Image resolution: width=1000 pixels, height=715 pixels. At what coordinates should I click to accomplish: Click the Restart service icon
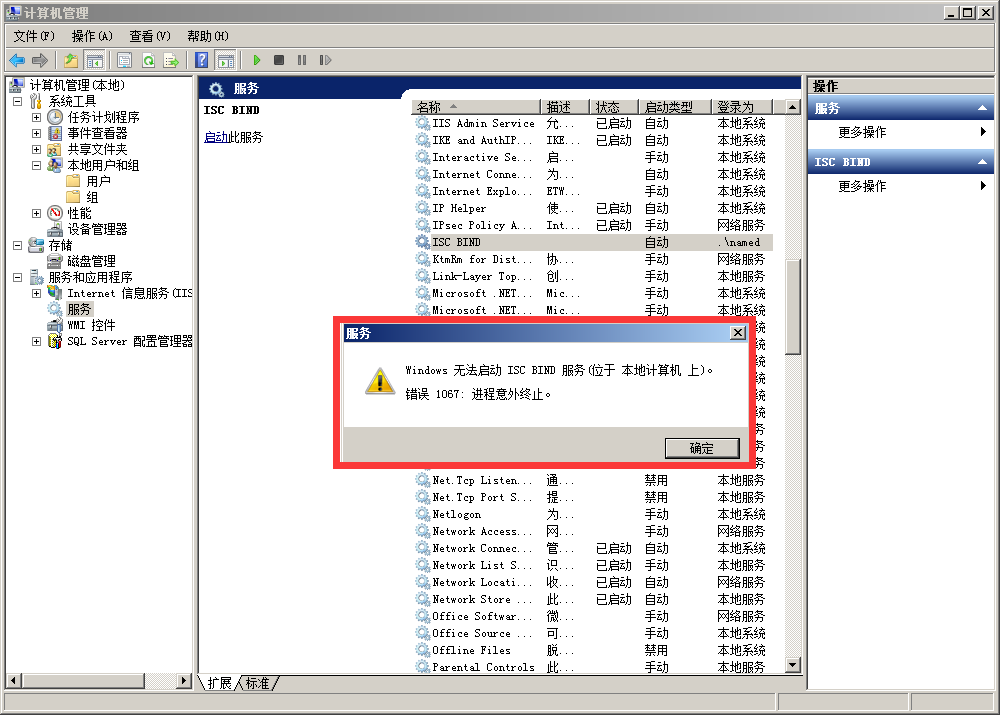(325, 60)
